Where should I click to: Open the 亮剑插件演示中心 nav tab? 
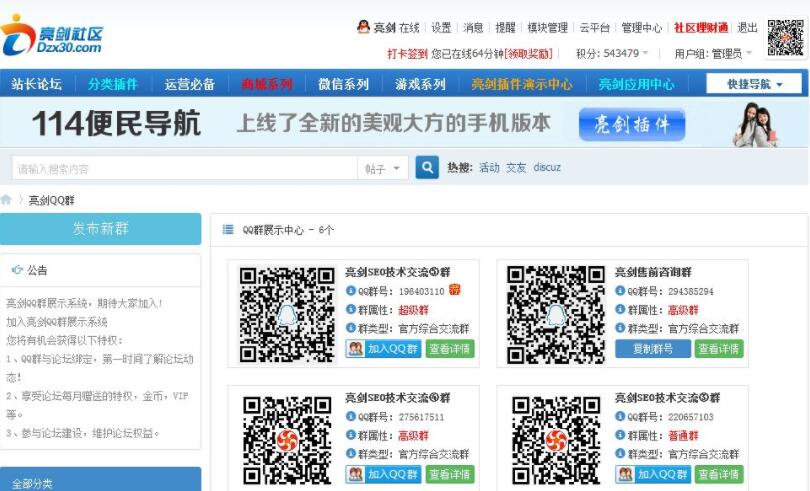point(522,84)
